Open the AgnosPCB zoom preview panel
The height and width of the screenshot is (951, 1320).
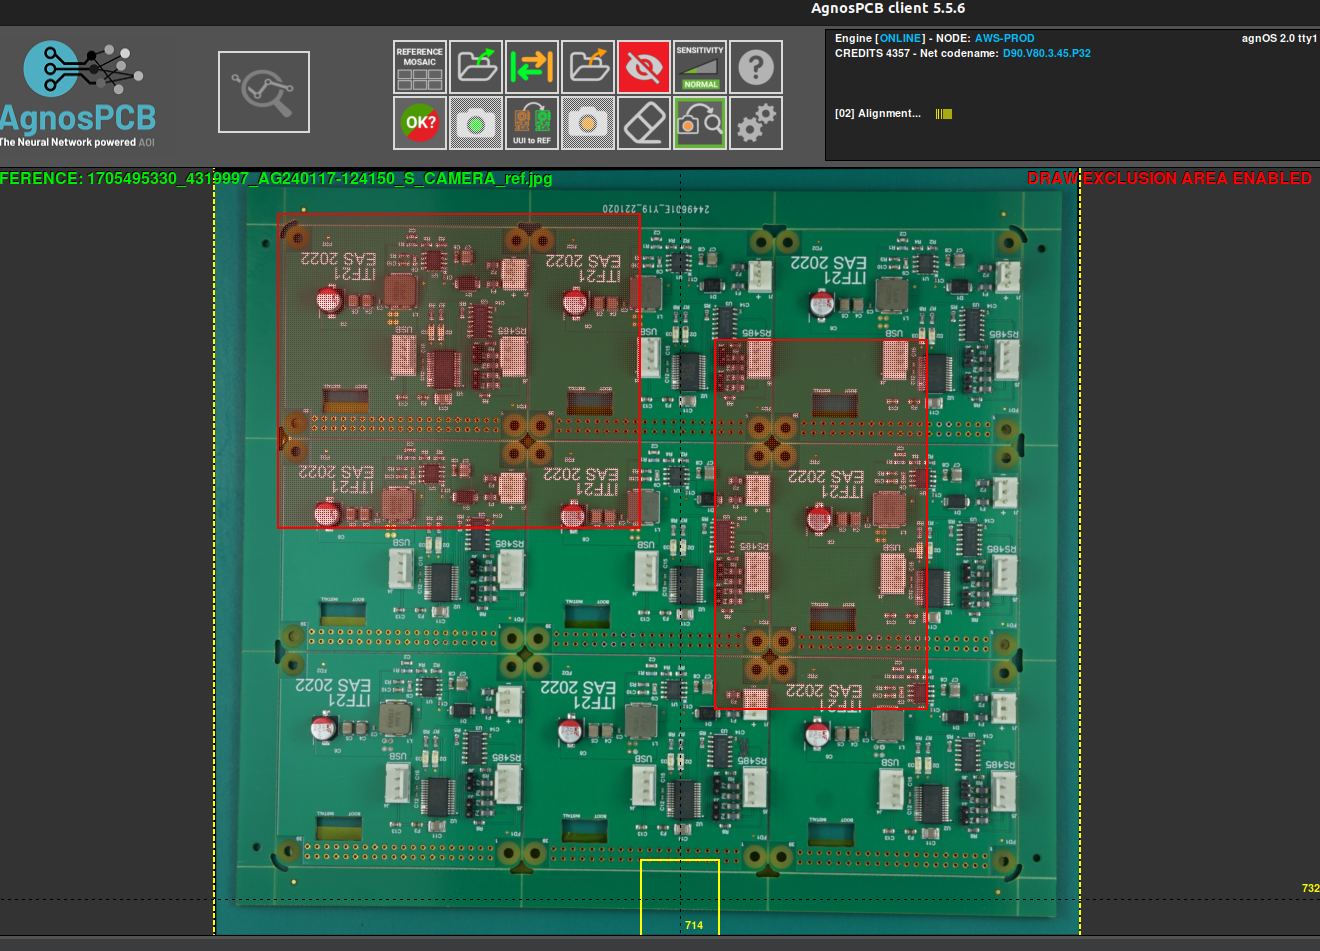(263, 91)
